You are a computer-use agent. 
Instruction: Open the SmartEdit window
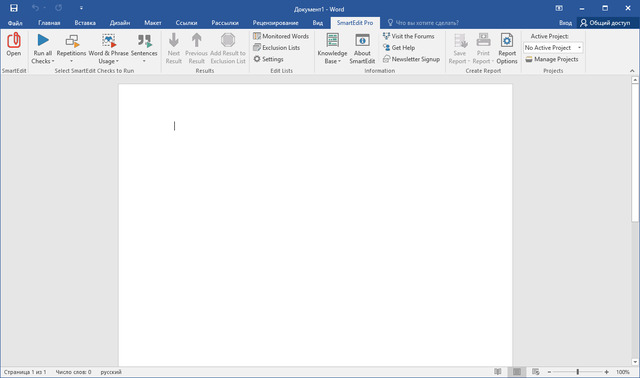(x=13, y=45)
